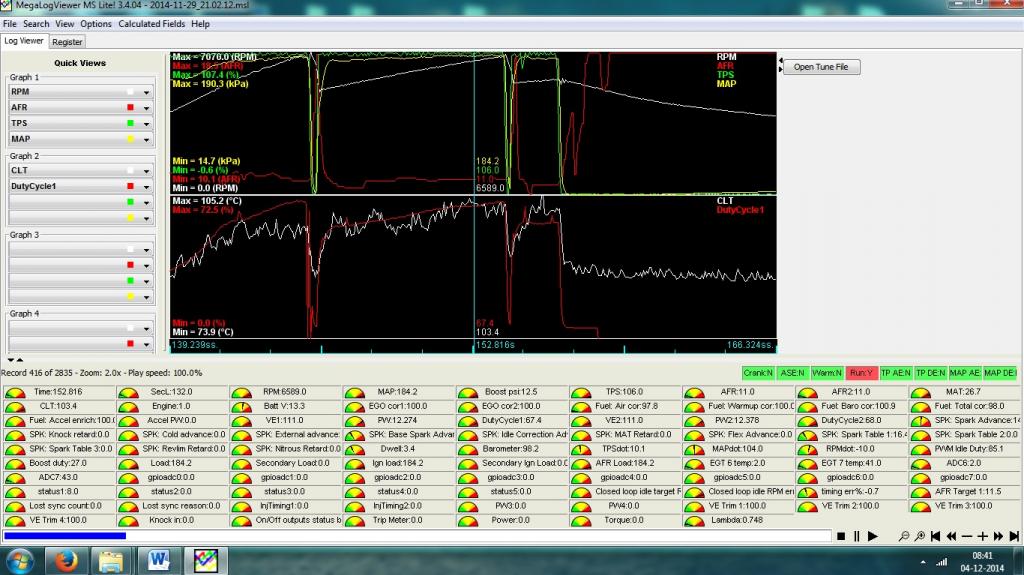Open the RPM field dropdown in Graph 1
This screenshot has width=1024, height=575.
coord(147,92)
